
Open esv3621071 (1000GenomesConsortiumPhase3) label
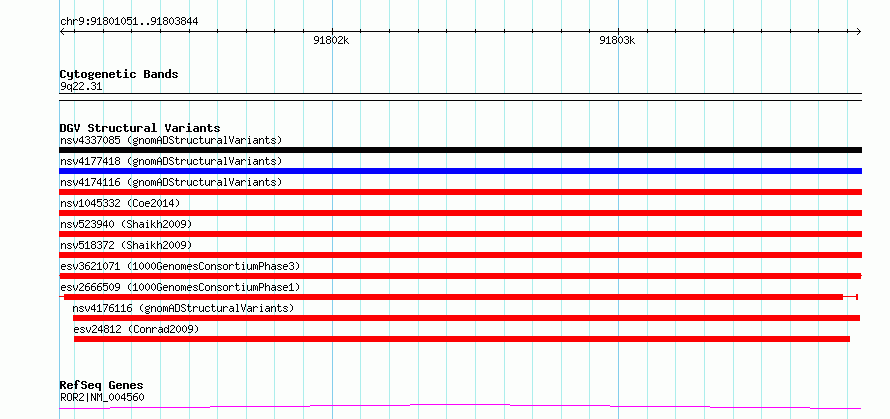[180, 266]
